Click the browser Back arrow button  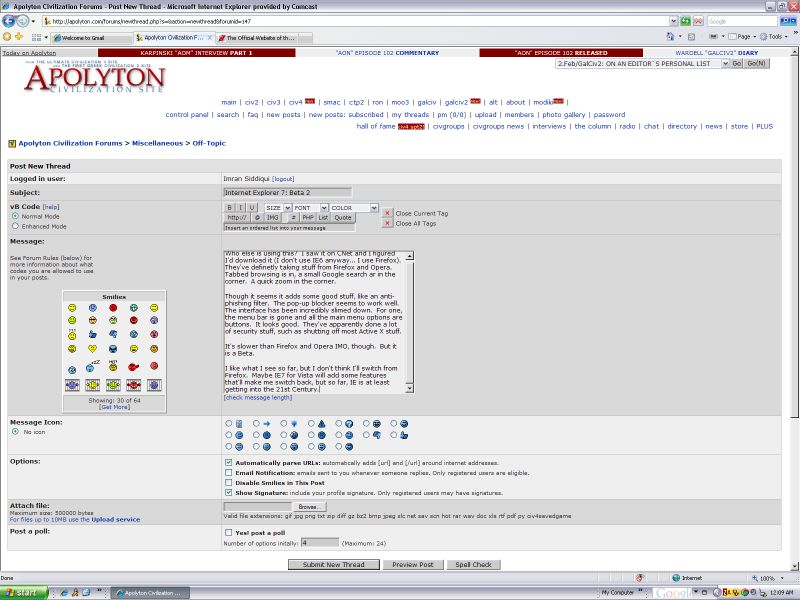[10, 20]
